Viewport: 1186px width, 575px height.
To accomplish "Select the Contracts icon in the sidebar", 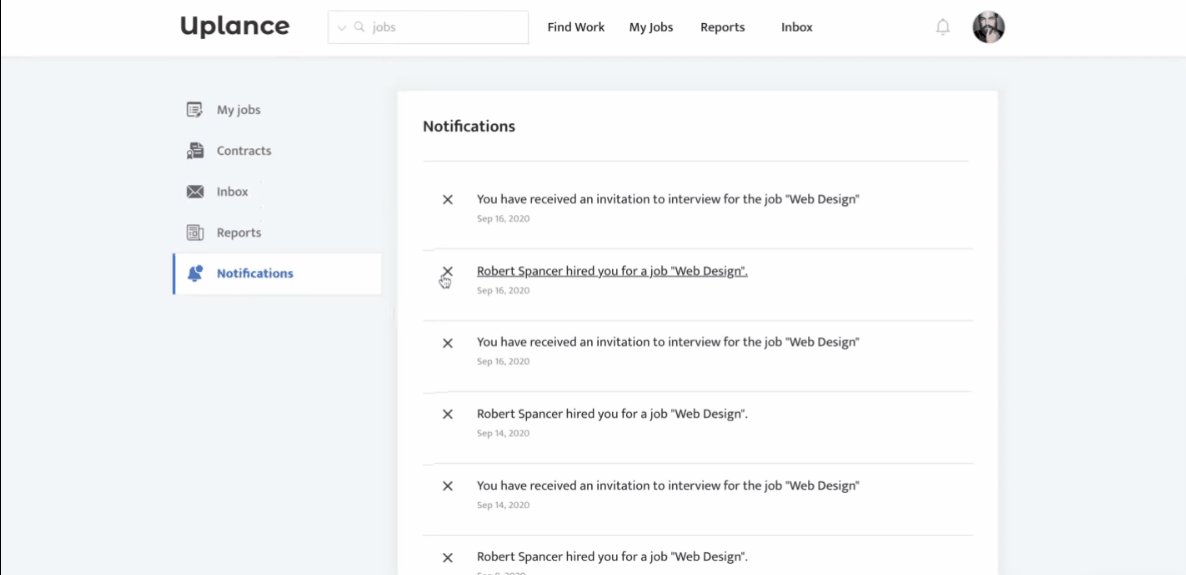I will 195,151.
